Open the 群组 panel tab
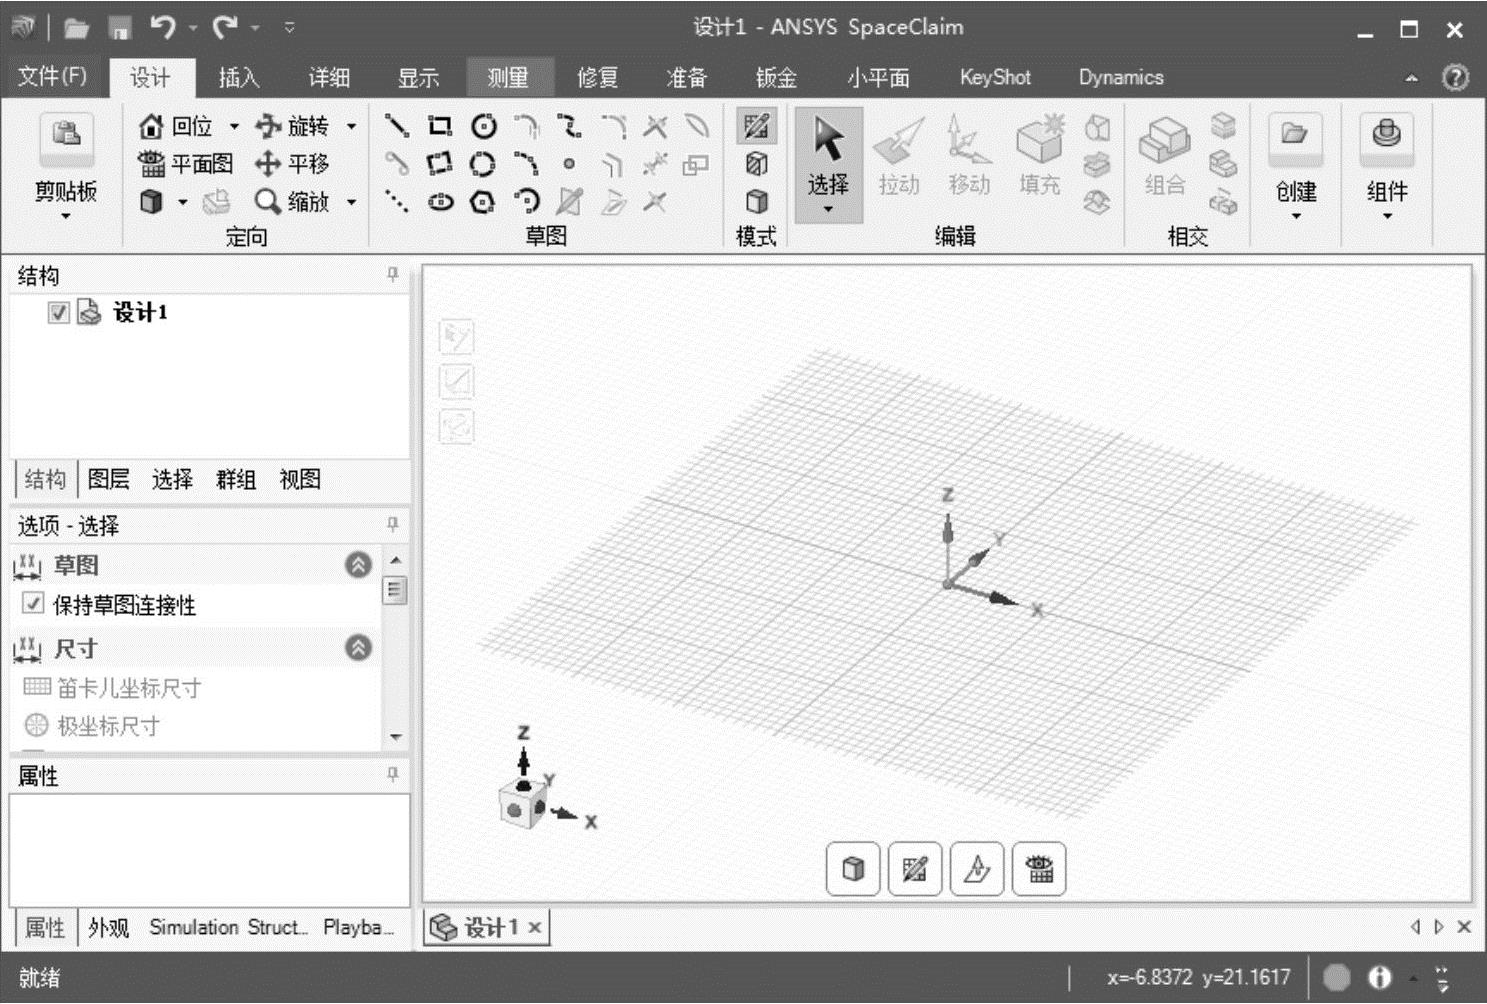1487x1004 pixels. [x=236, y=479]
